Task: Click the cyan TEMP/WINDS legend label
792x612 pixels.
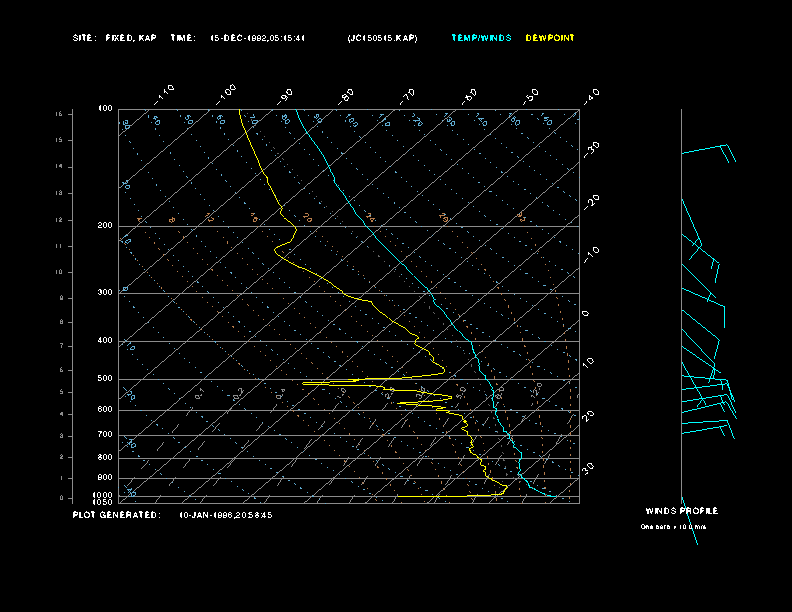Action: [x=481, y=38]
